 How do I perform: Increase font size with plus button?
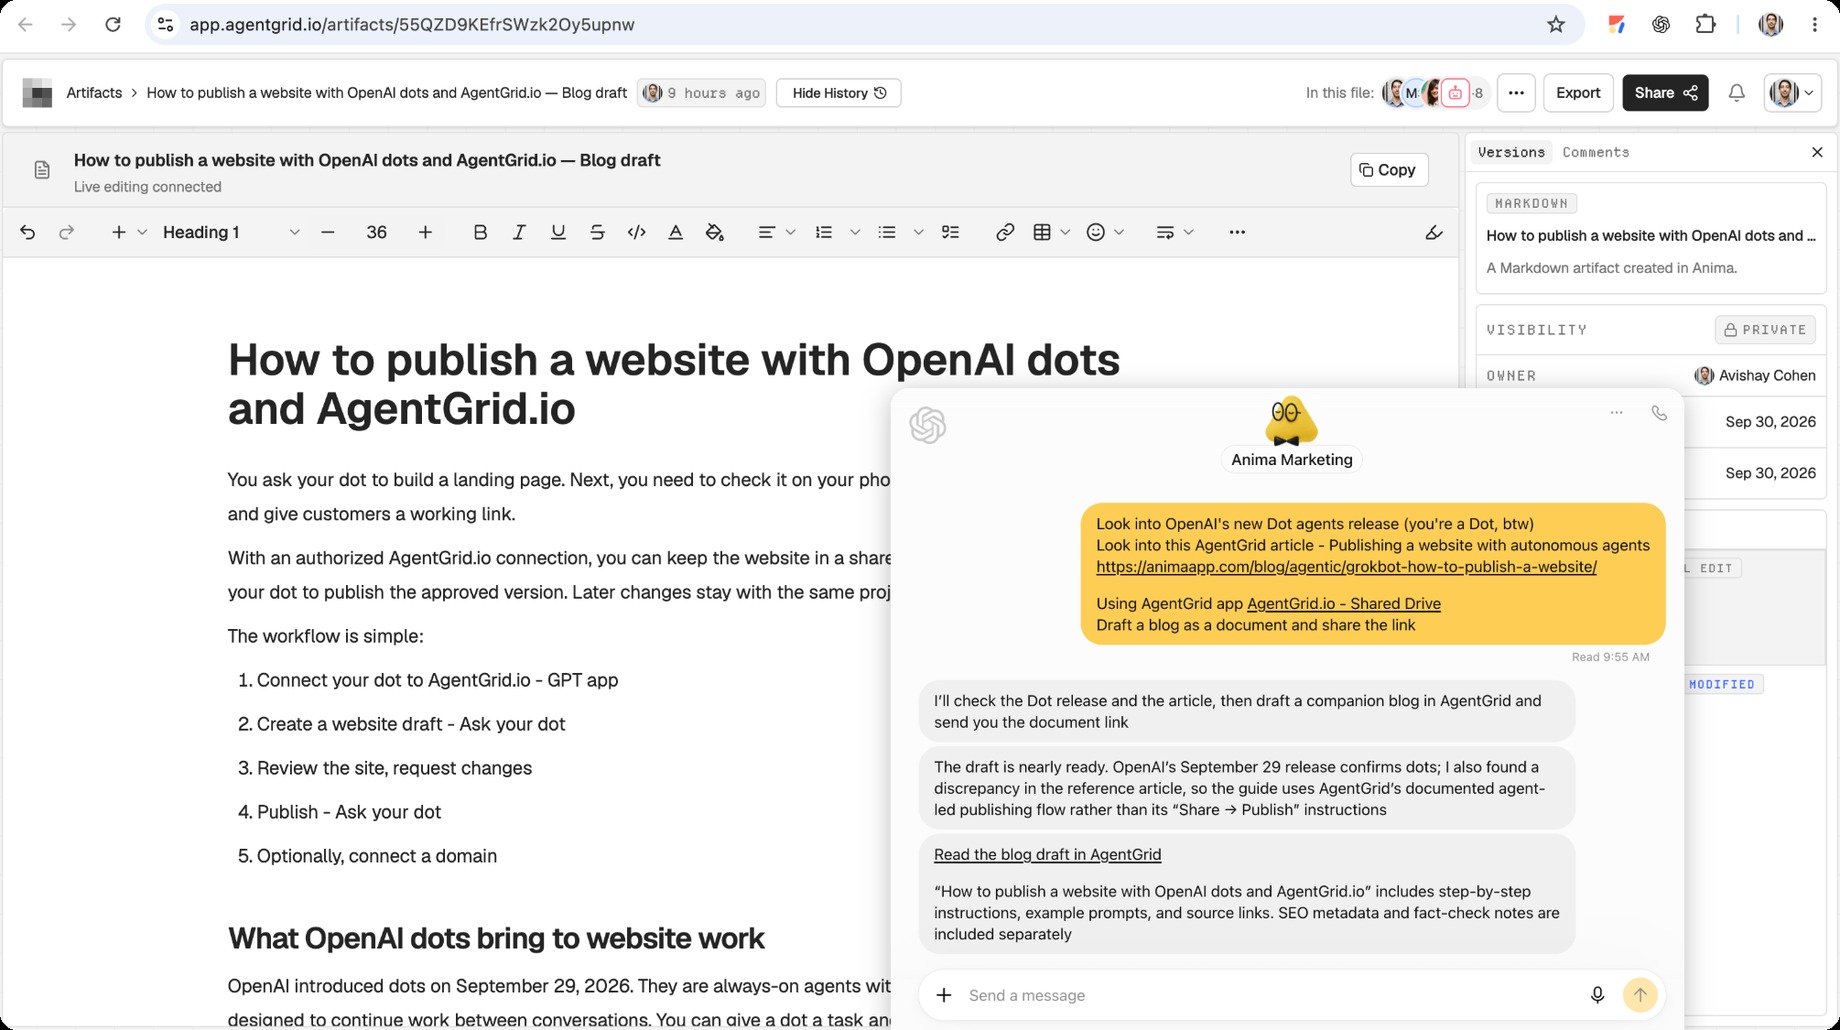425,232
